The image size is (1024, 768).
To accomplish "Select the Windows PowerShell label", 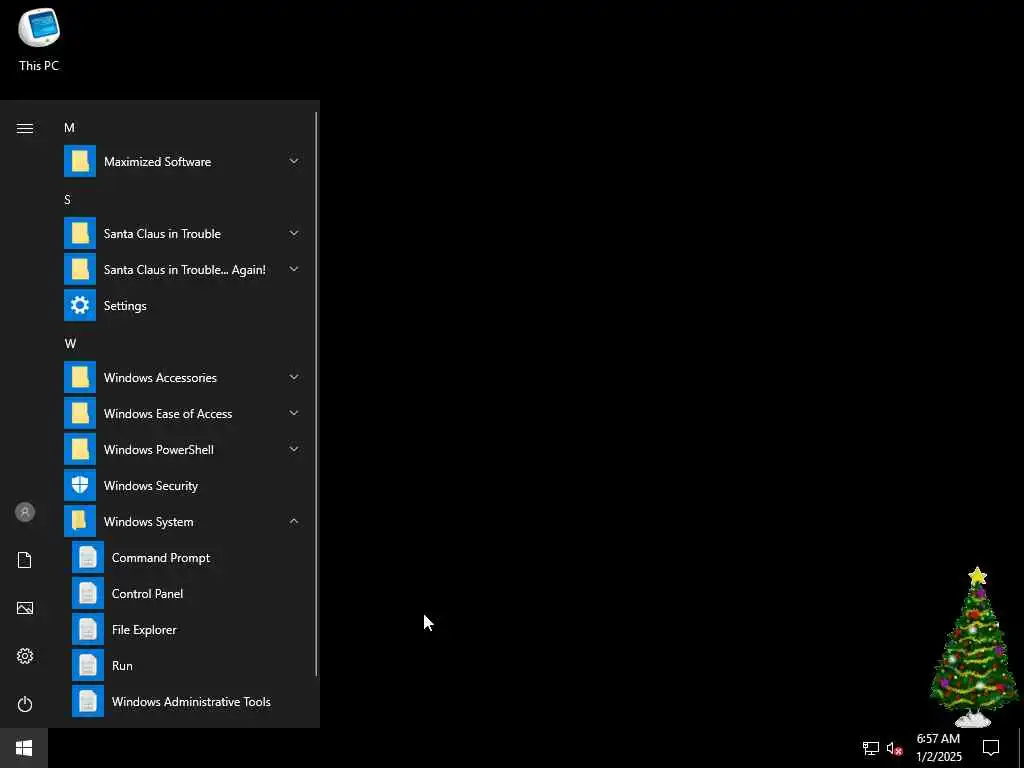I will (x=159, y=450).
